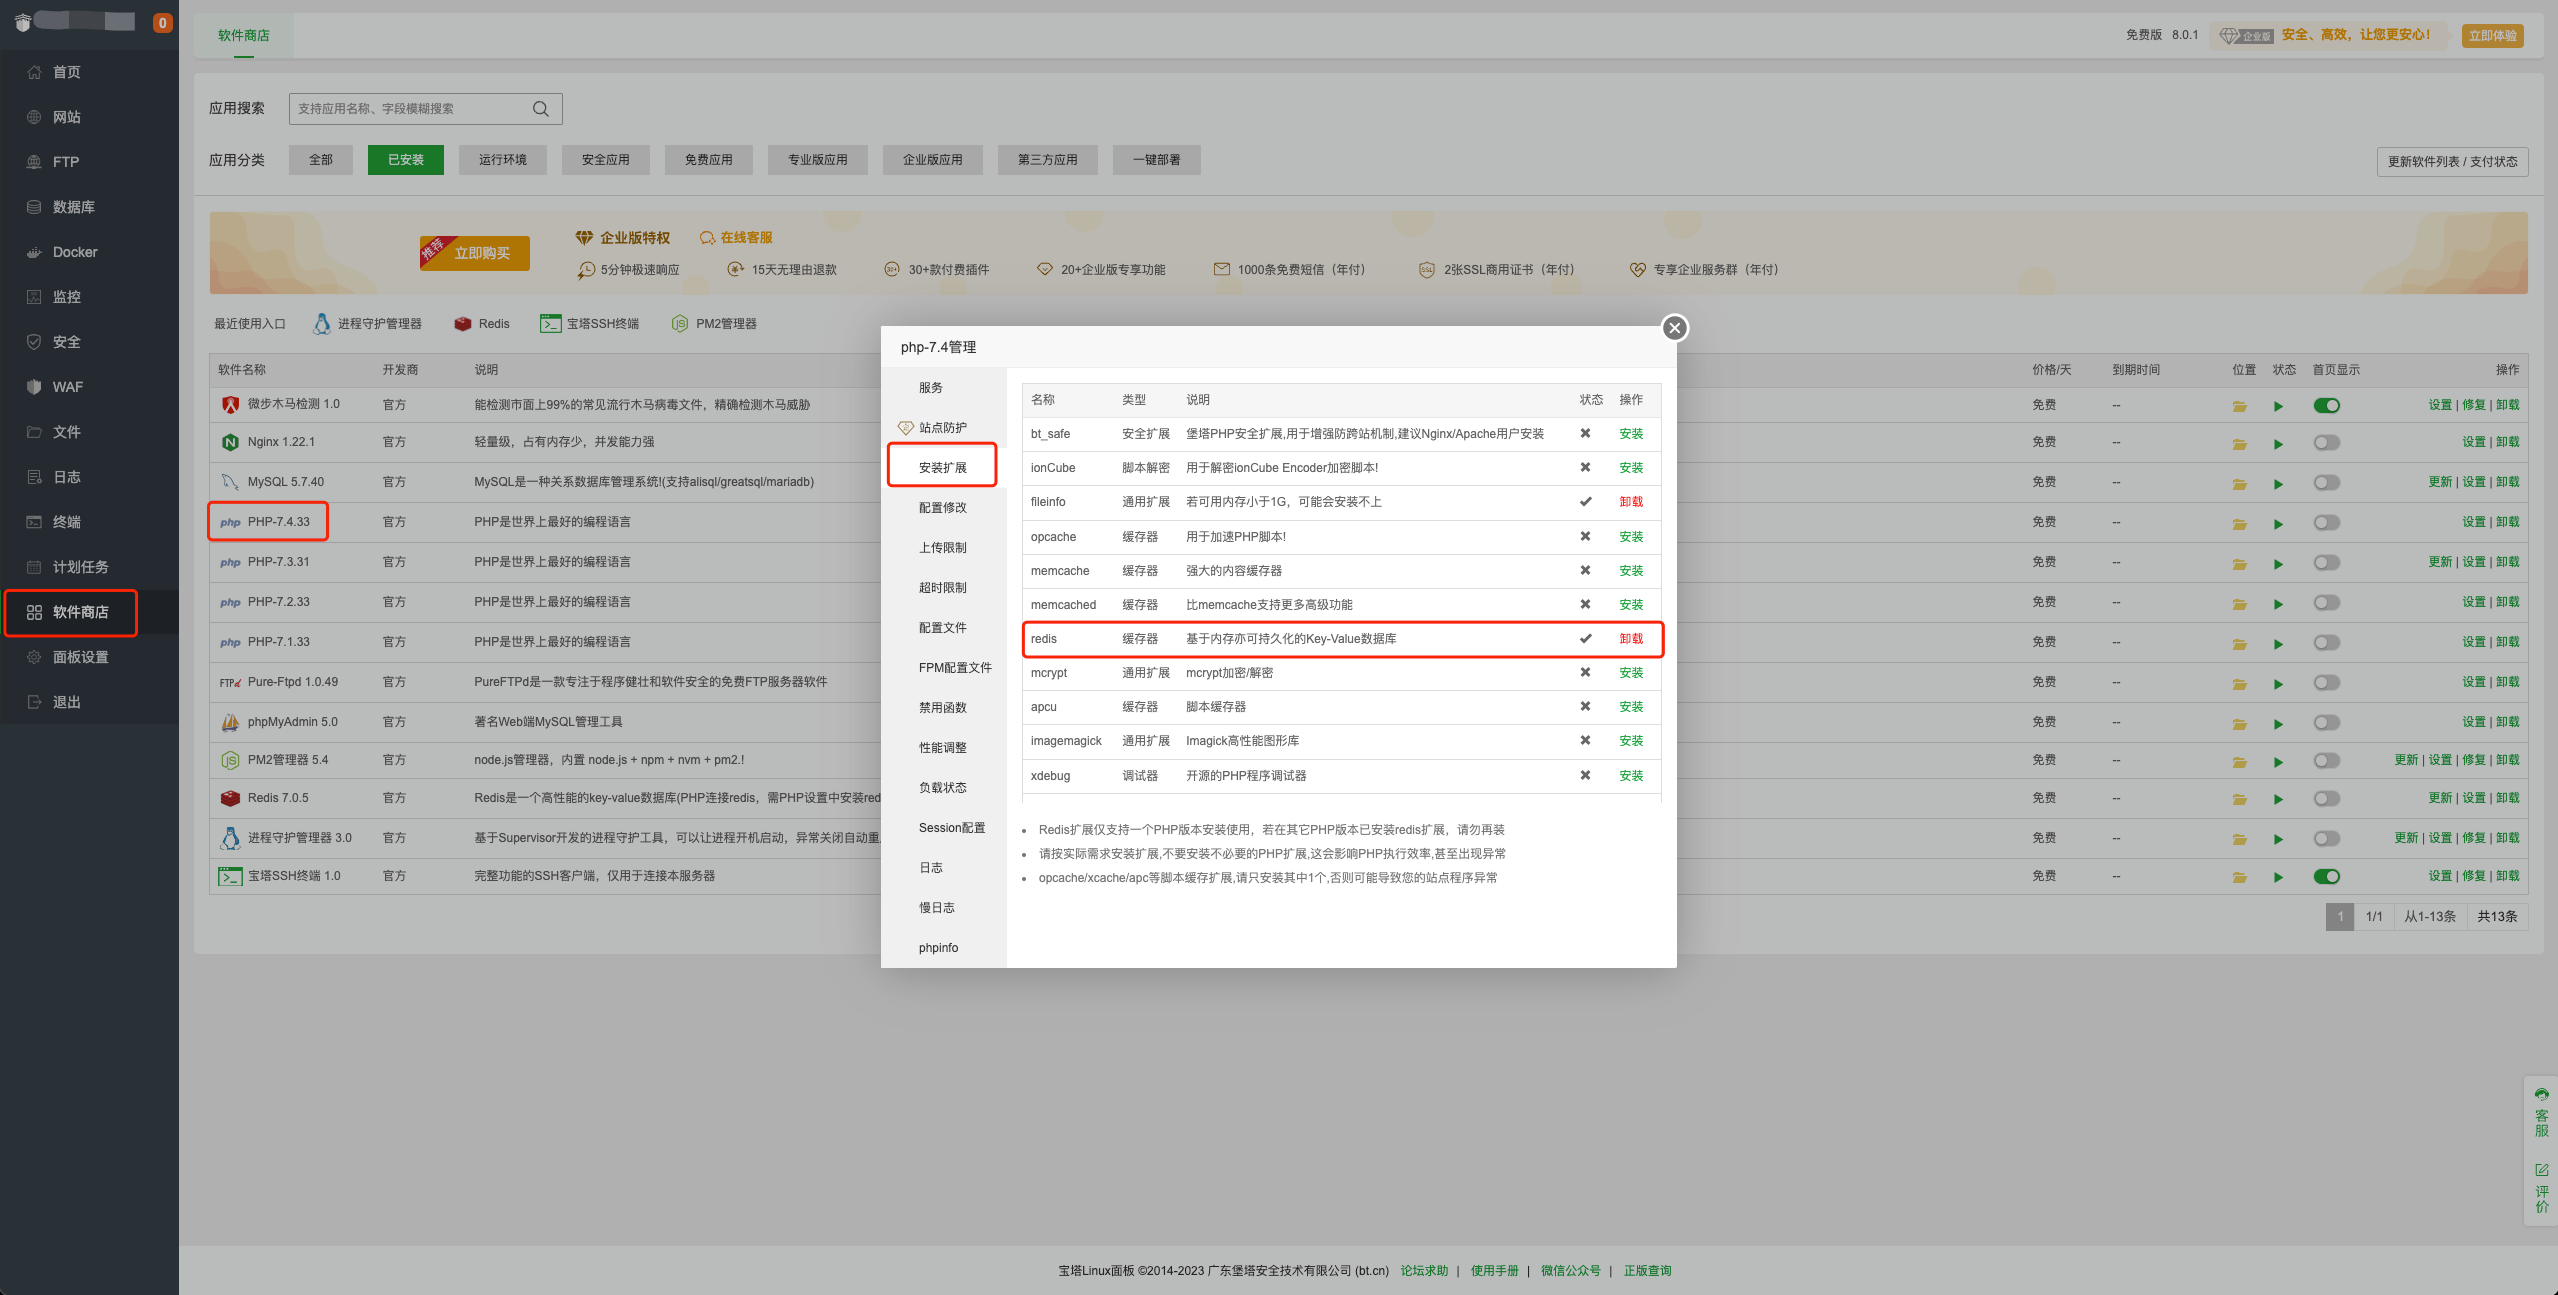Focus the 应用搜索 search field
Viewport: 2558px width, 1295px height.
tap(425, 109)
